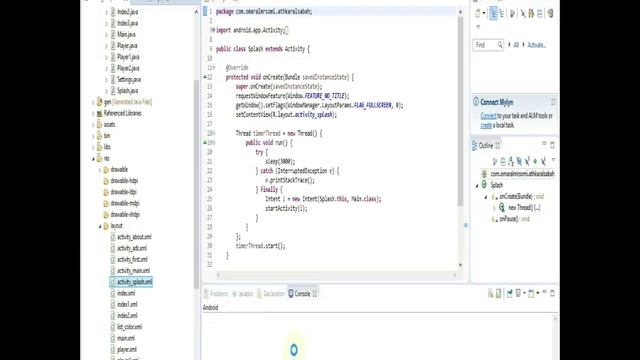Viewport: 640px width, 360px height.
Task: Select activity_about.xml layout file
Action: [134, 237]
